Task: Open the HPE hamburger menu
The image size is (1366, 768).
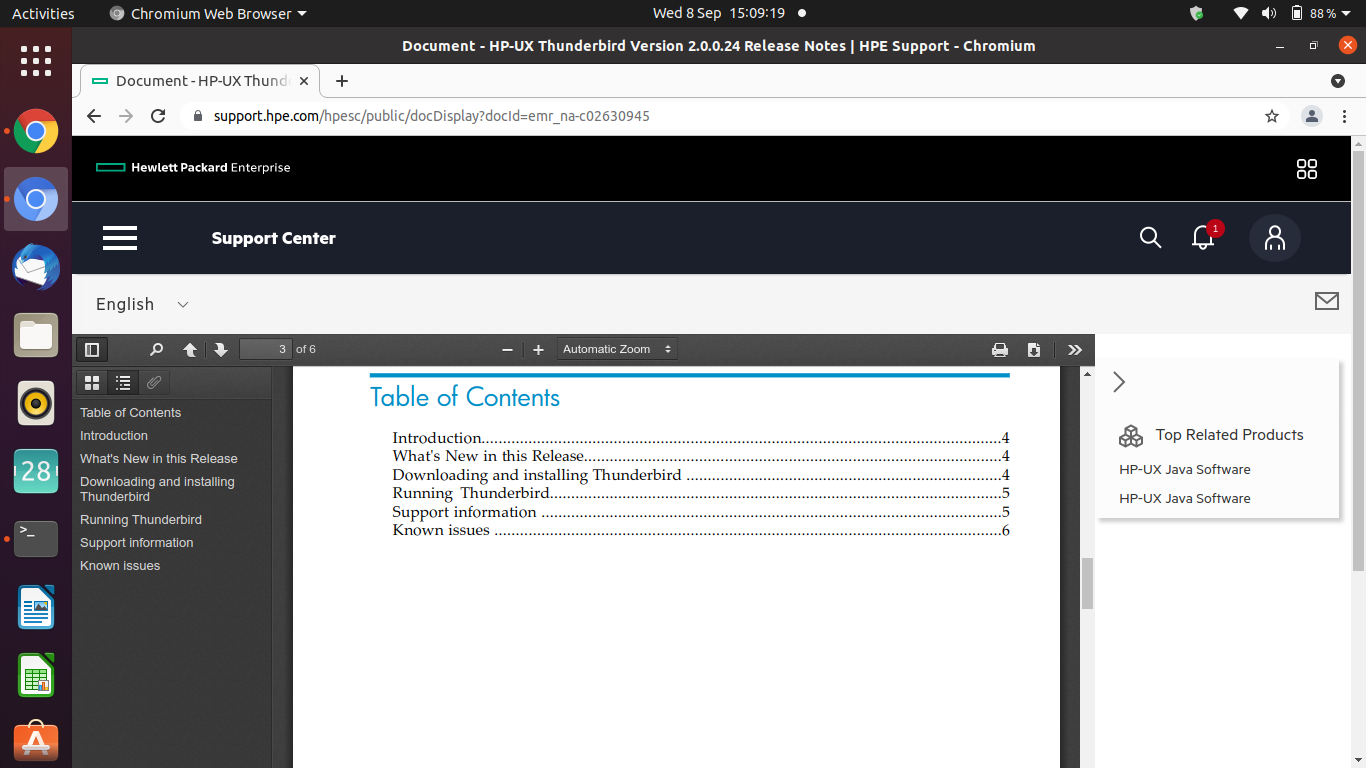Action: (x=120, y=238)
